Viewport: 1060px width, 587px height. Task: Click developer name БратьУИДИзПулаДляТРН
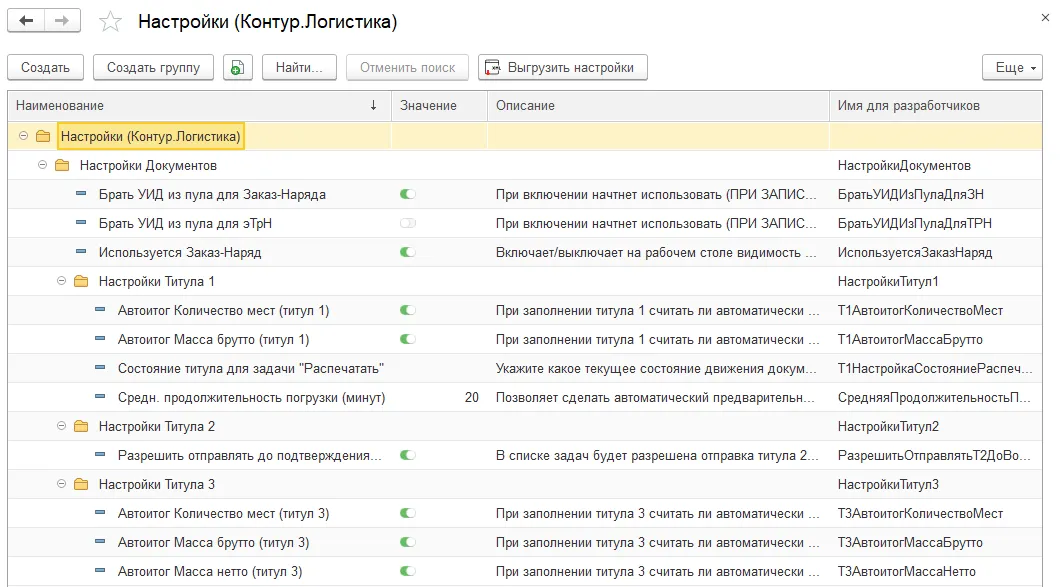click(x=915, y=224)
